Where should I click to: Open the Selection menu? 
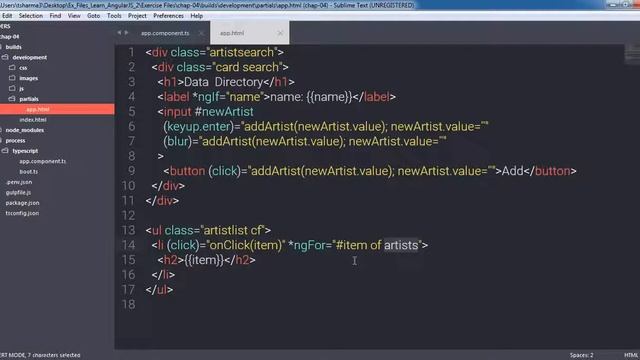click(31, 16)
